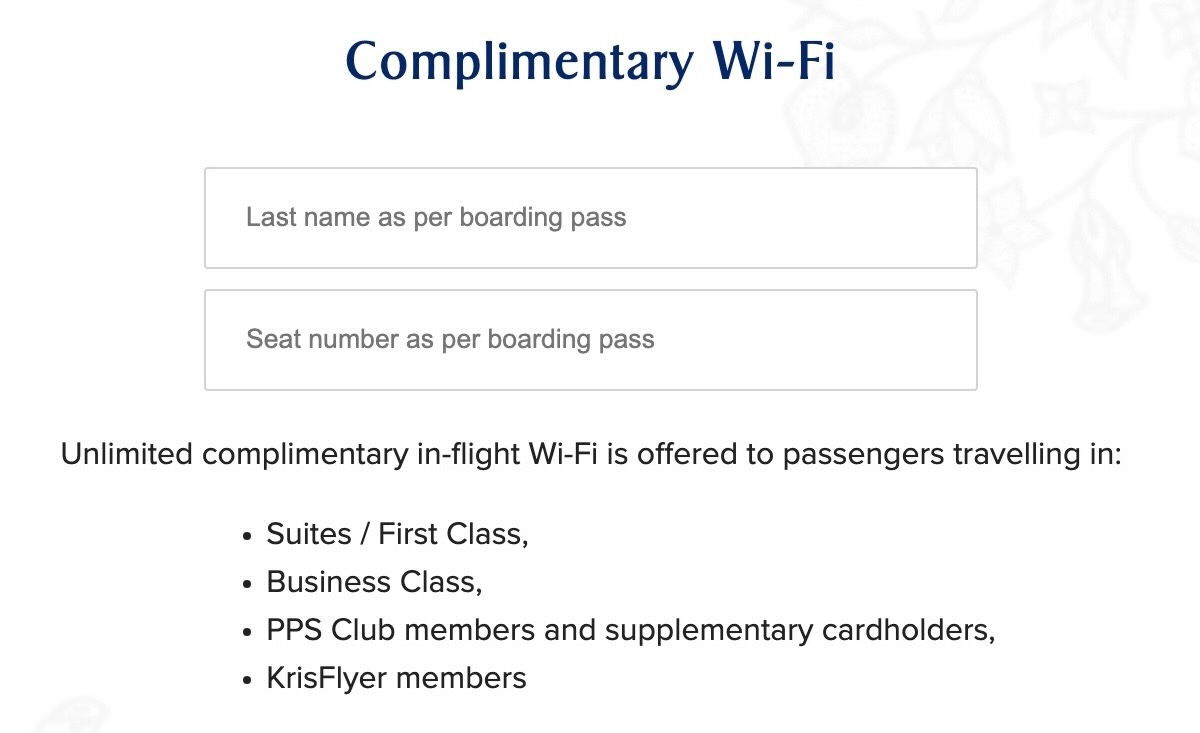Click the word "Complimentary" in the heading
Image resolution: width=1200 pixels, height=733 pixels.
pyautogui.click(x=518, y=62)
